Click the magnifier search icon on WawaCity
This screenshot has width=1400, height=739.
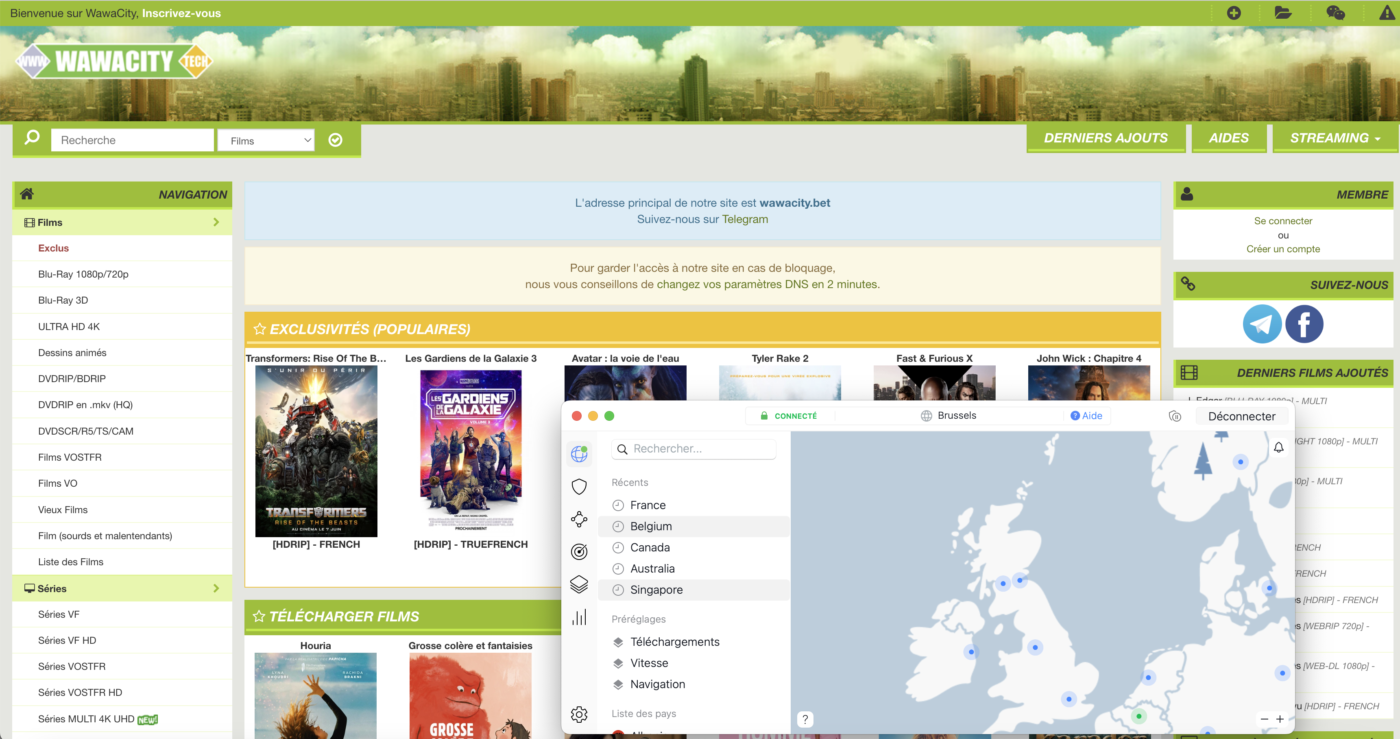coord(32,138)
